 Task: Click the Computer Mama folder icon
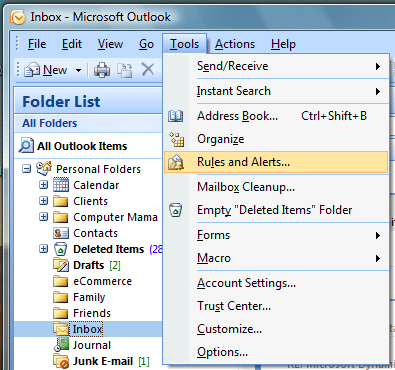tap(61, 217)
